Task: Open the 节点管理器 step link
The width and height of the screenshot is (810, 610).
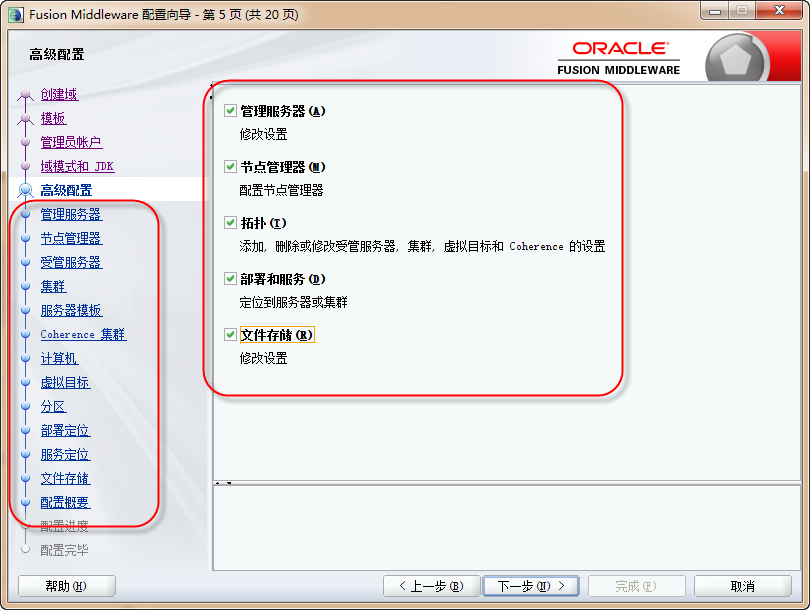Action: pos(71,239)
